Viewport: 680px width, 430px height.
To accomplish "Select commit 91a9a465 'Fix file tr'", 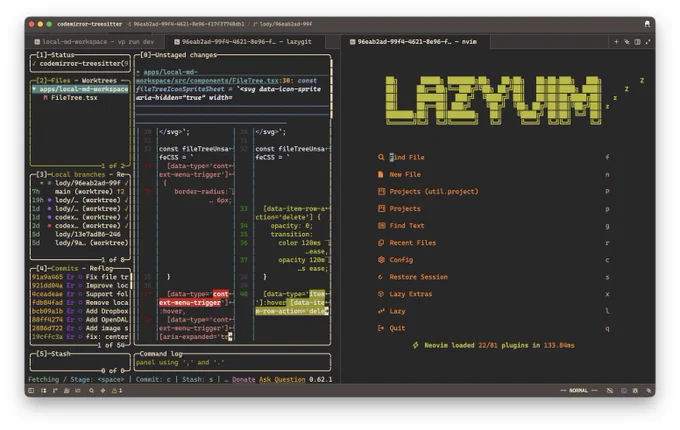I will pos(80,277).
